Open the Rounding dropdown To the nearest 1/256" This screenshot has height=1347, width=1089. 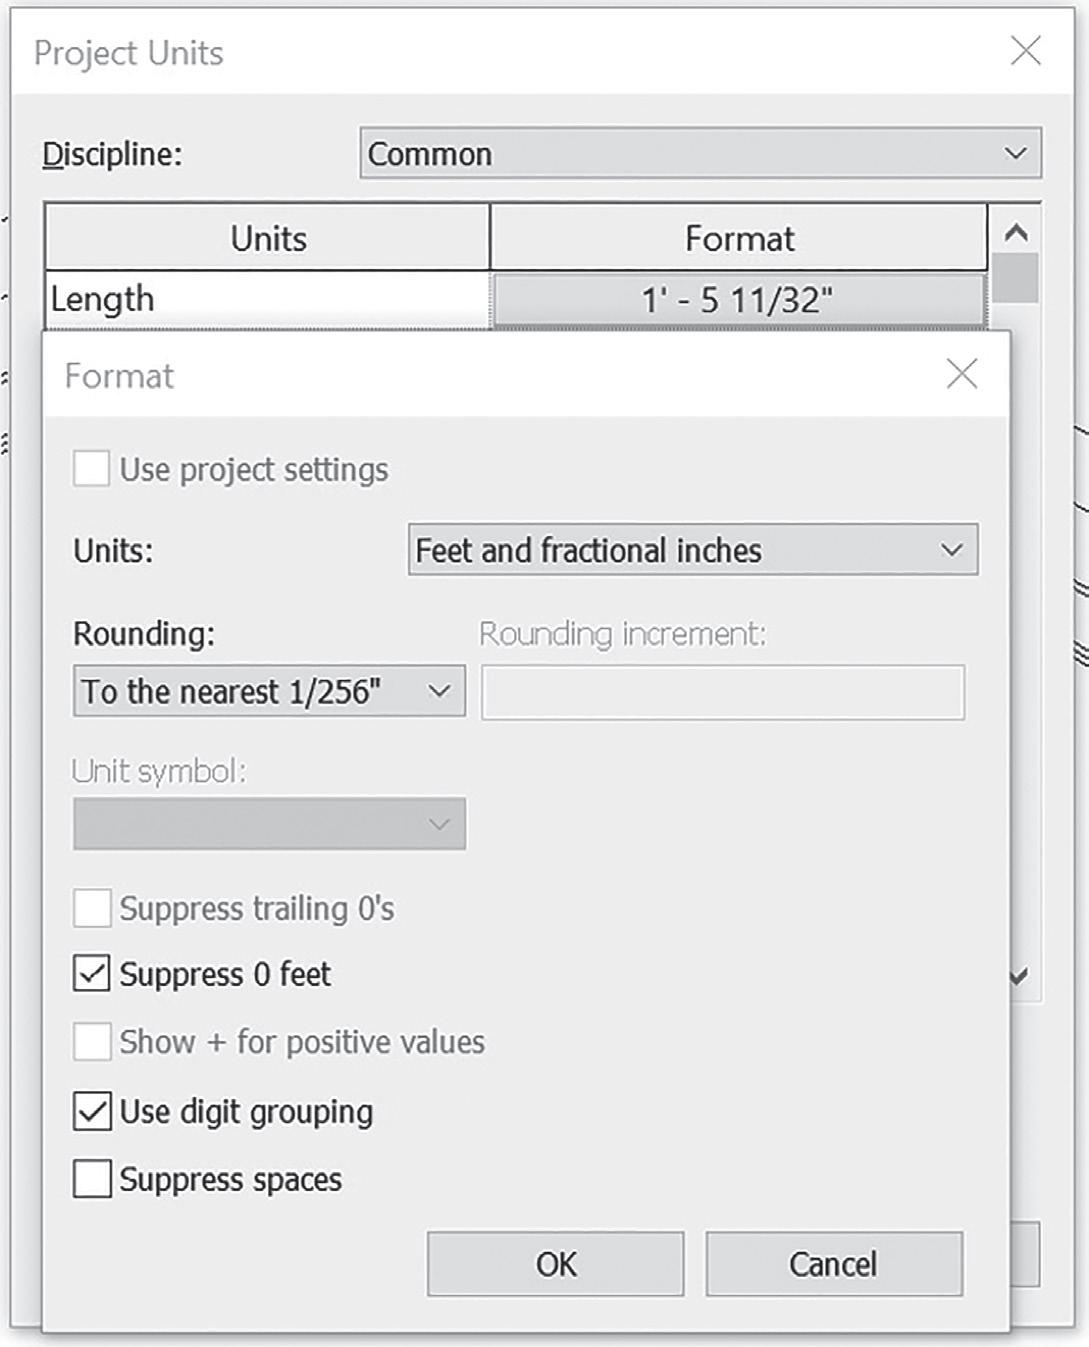(269, 691)
